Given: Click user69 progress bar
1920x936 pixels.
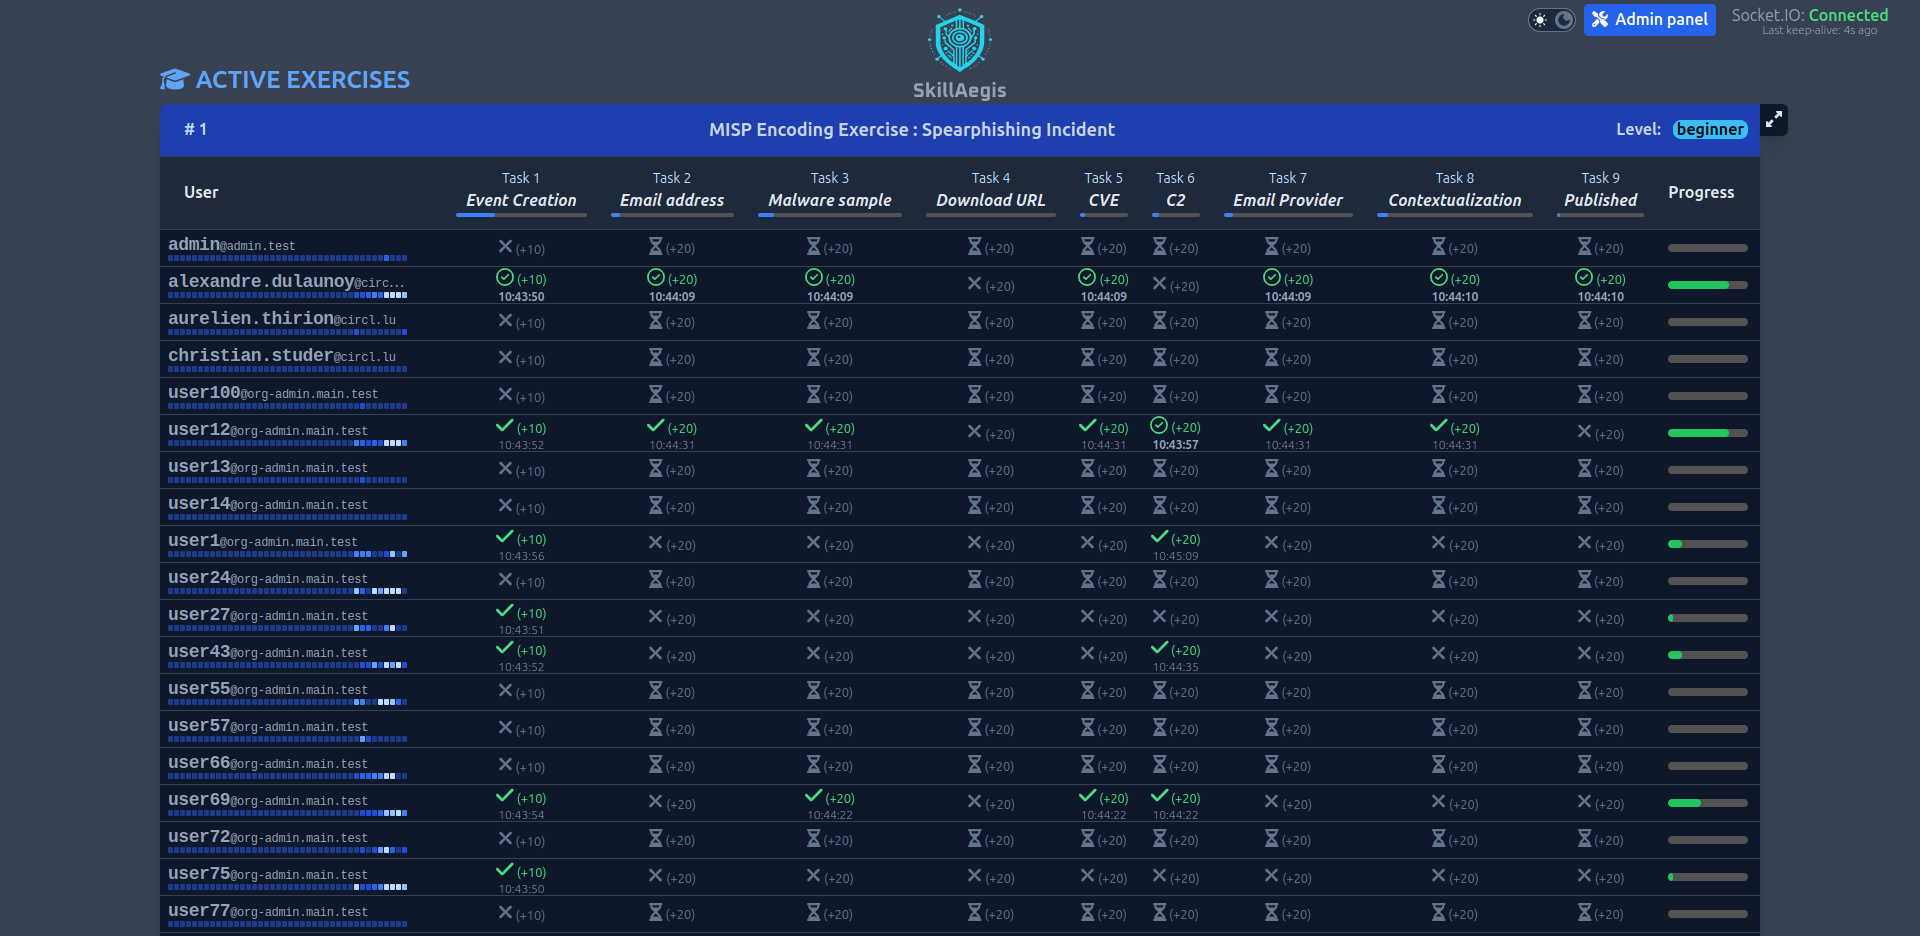Looking at the screenshot, I should click(1708, 803).
